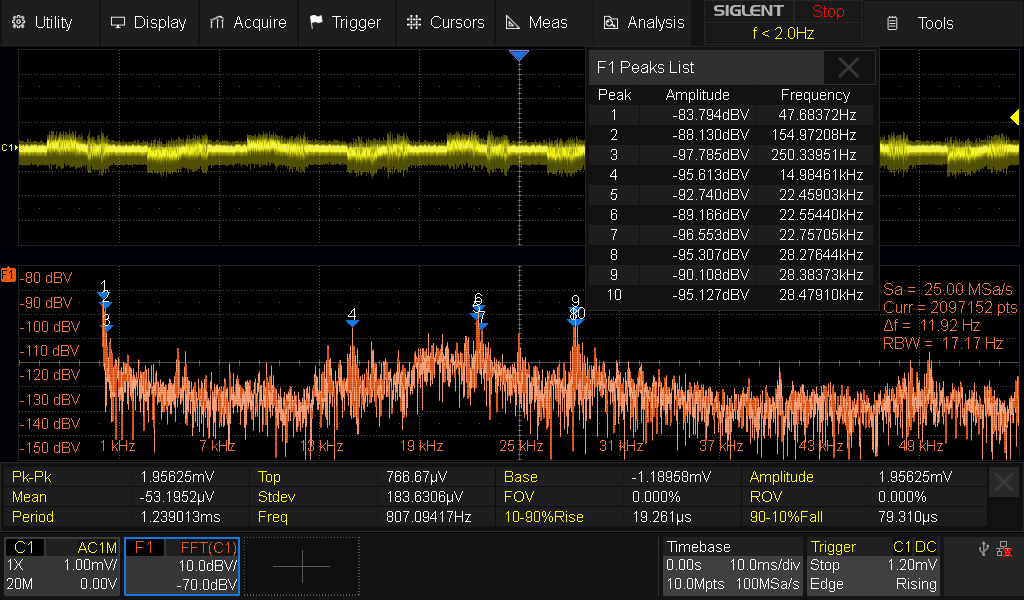Viewport: 1024px width, 600px height.
Task: Close the F1 Peaks List panel
Action: [x=849, y=68]
